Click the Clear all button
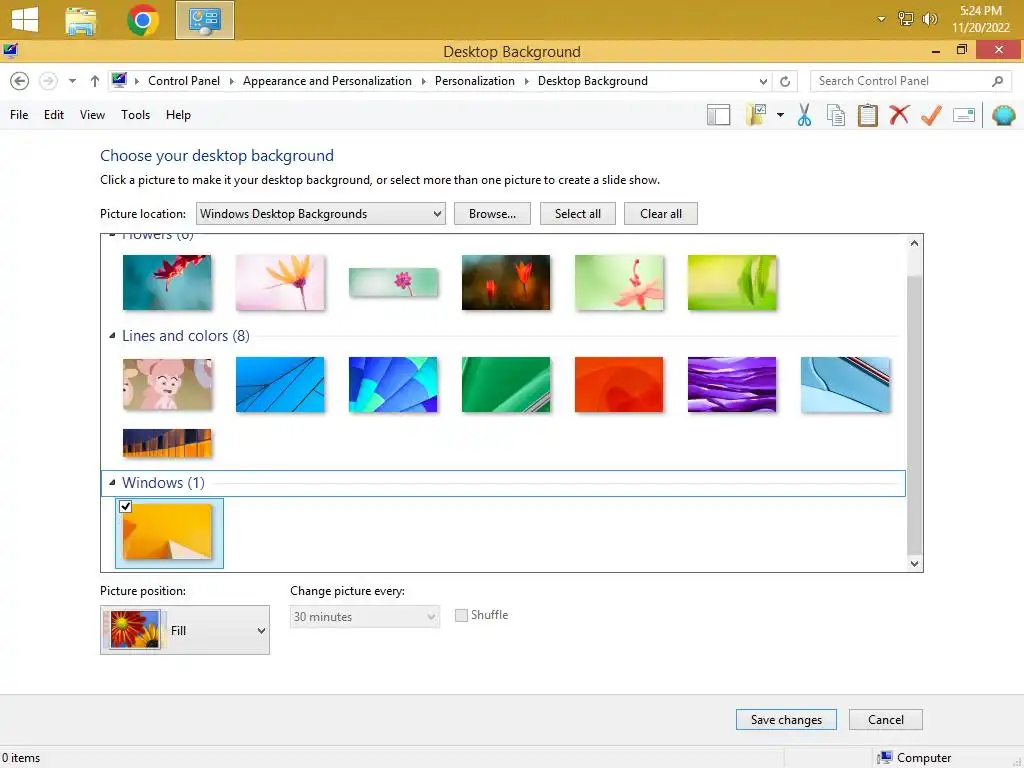Image resolution: width=1024 pixels, height=768 pixels. click(x=660, y=214)
